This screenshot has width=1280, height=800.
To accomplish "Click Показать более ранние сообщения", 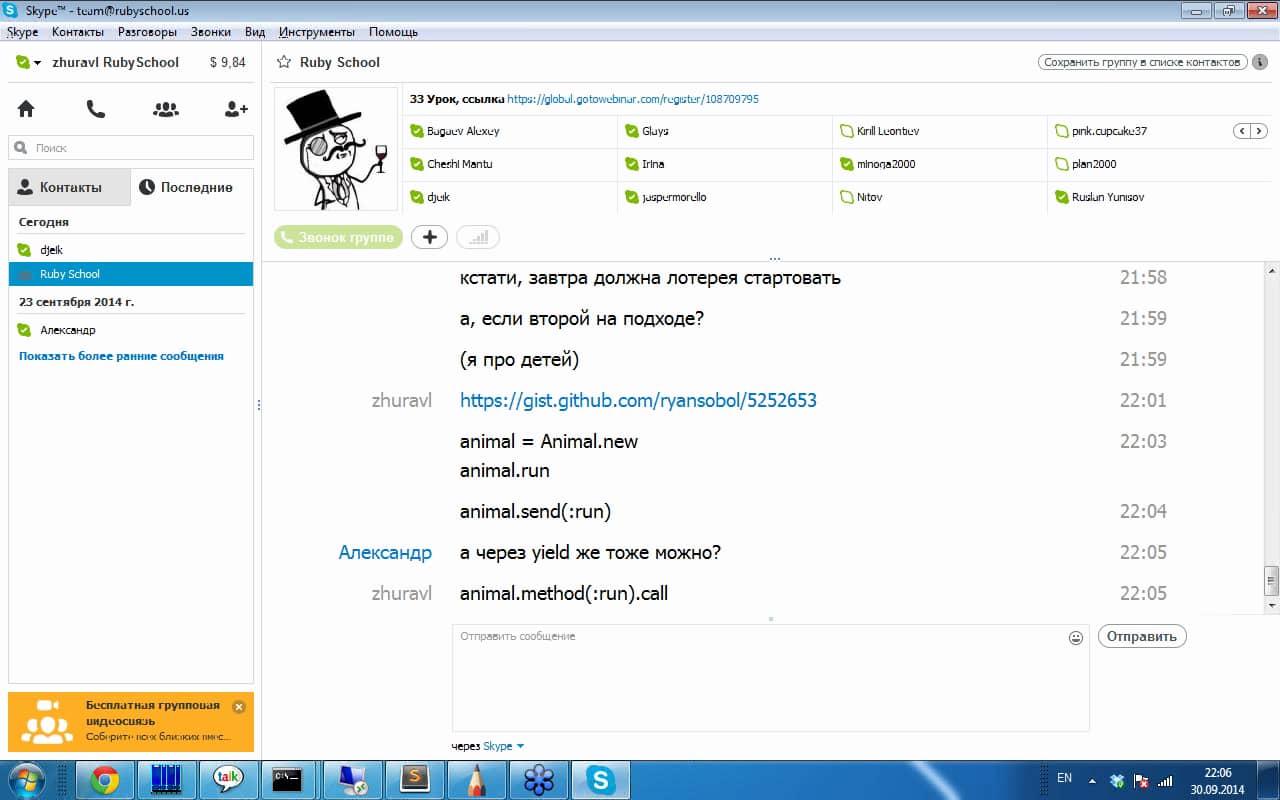I will click(121, 356).
